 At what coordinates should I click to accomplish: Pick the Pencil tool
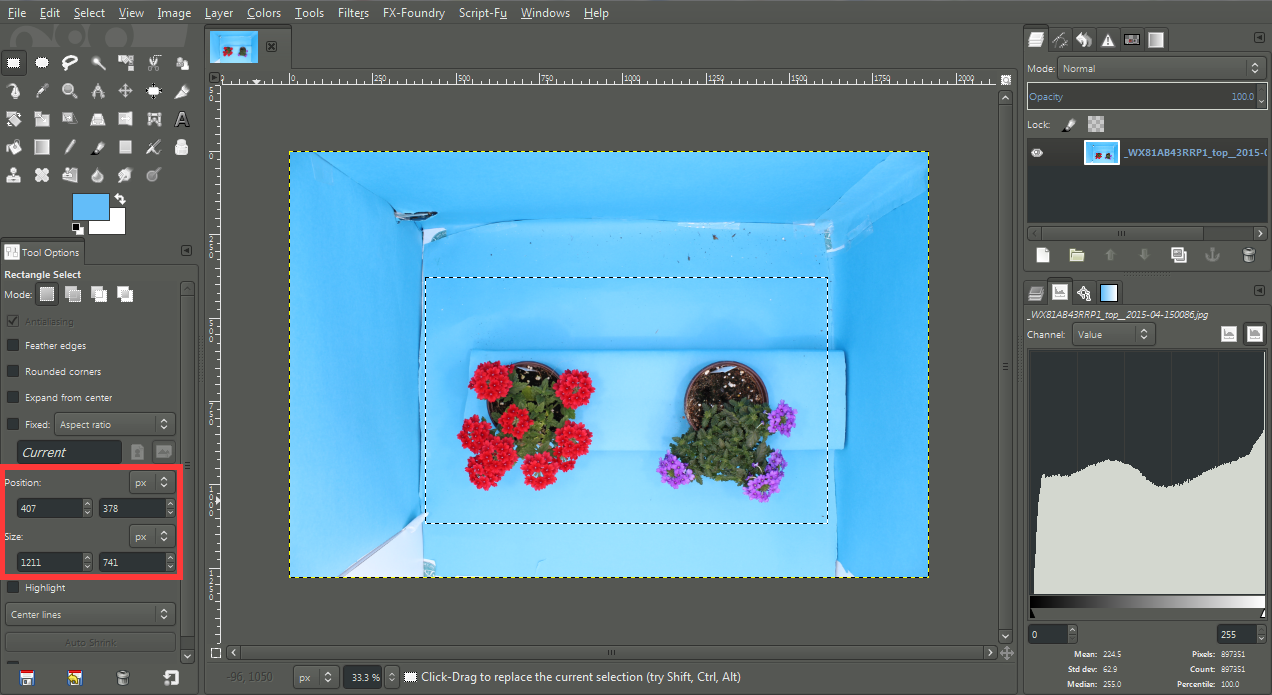(x=70, y=147)
